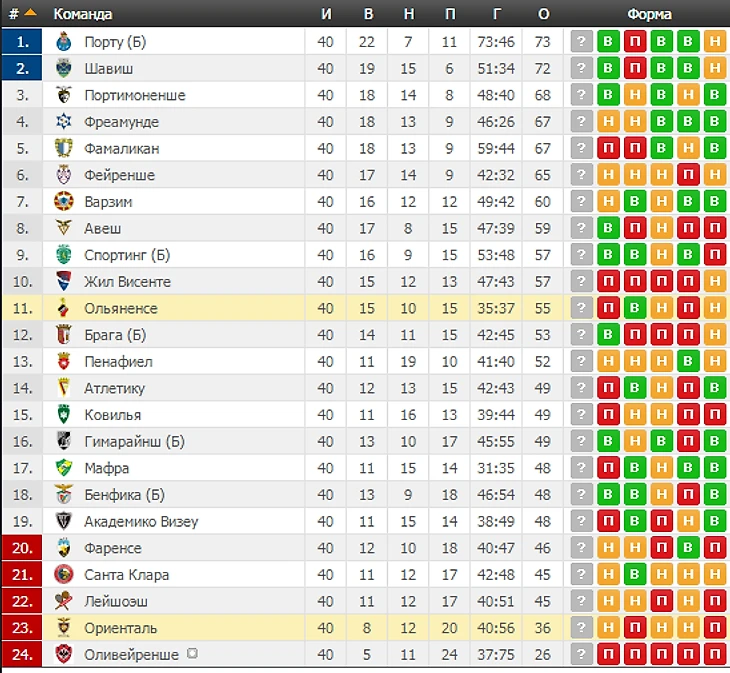Screen dimensions: 730x673
Task: Click the Варзим round crest icon
Action: (63, 202)
